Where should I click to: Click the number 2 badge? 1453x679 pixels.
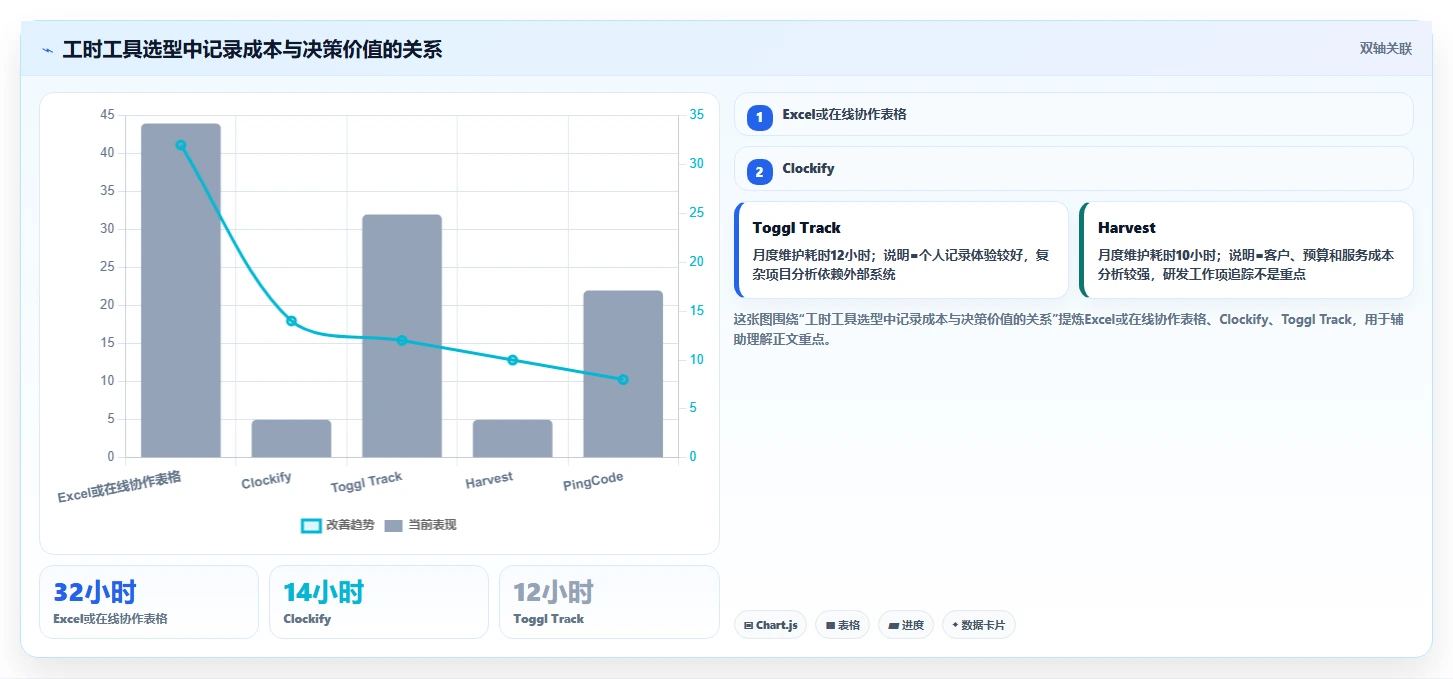759,172
